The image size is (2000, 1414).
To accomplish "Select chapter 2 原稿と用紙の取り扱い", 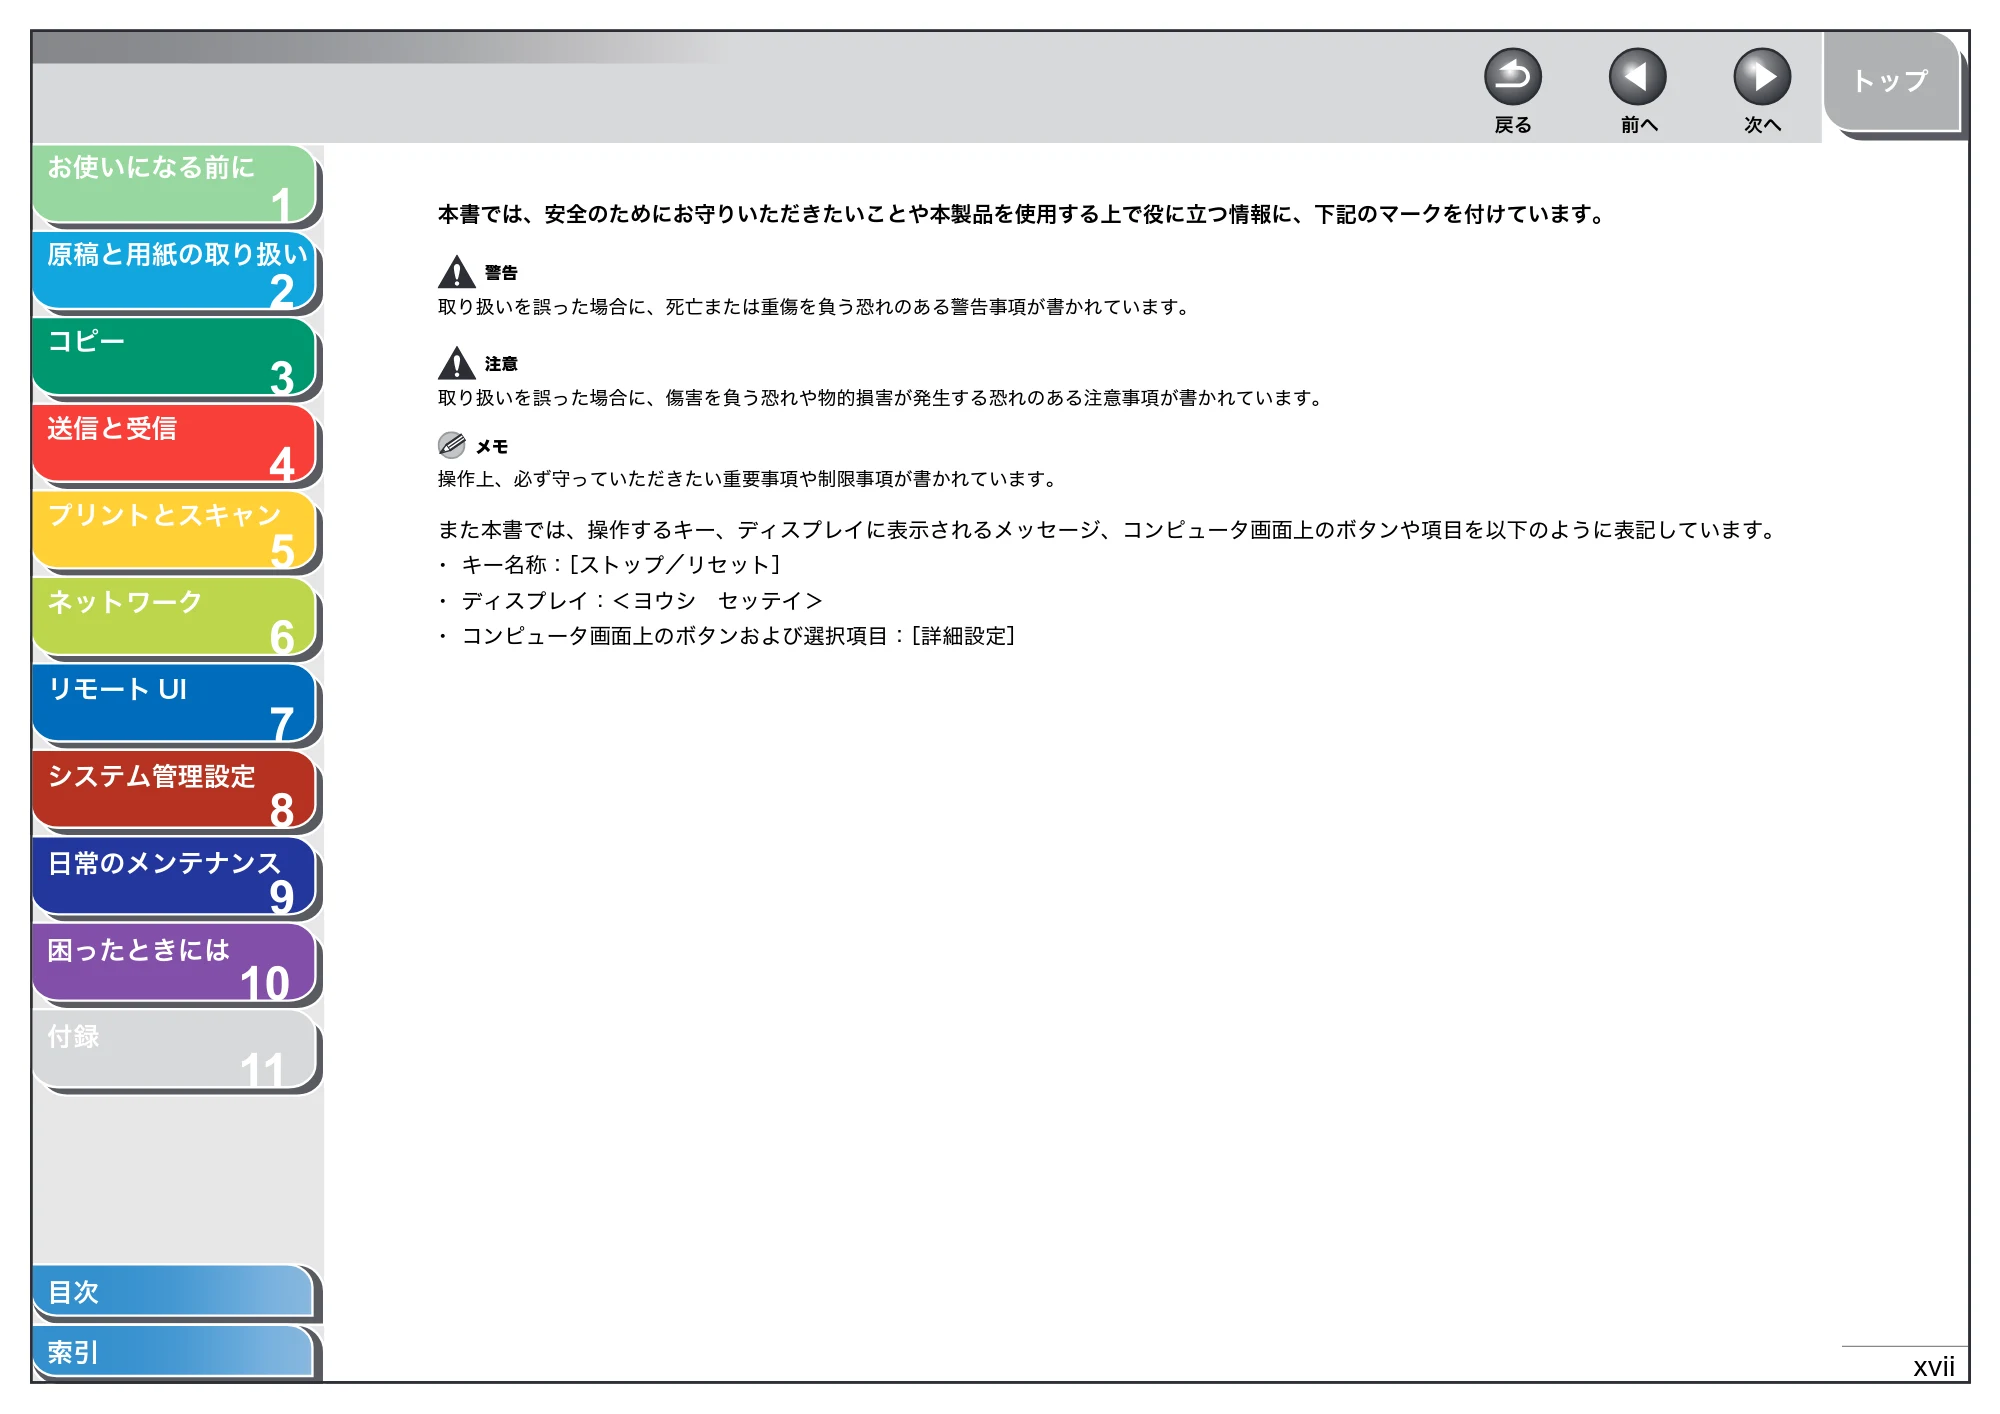I will 175,271.
